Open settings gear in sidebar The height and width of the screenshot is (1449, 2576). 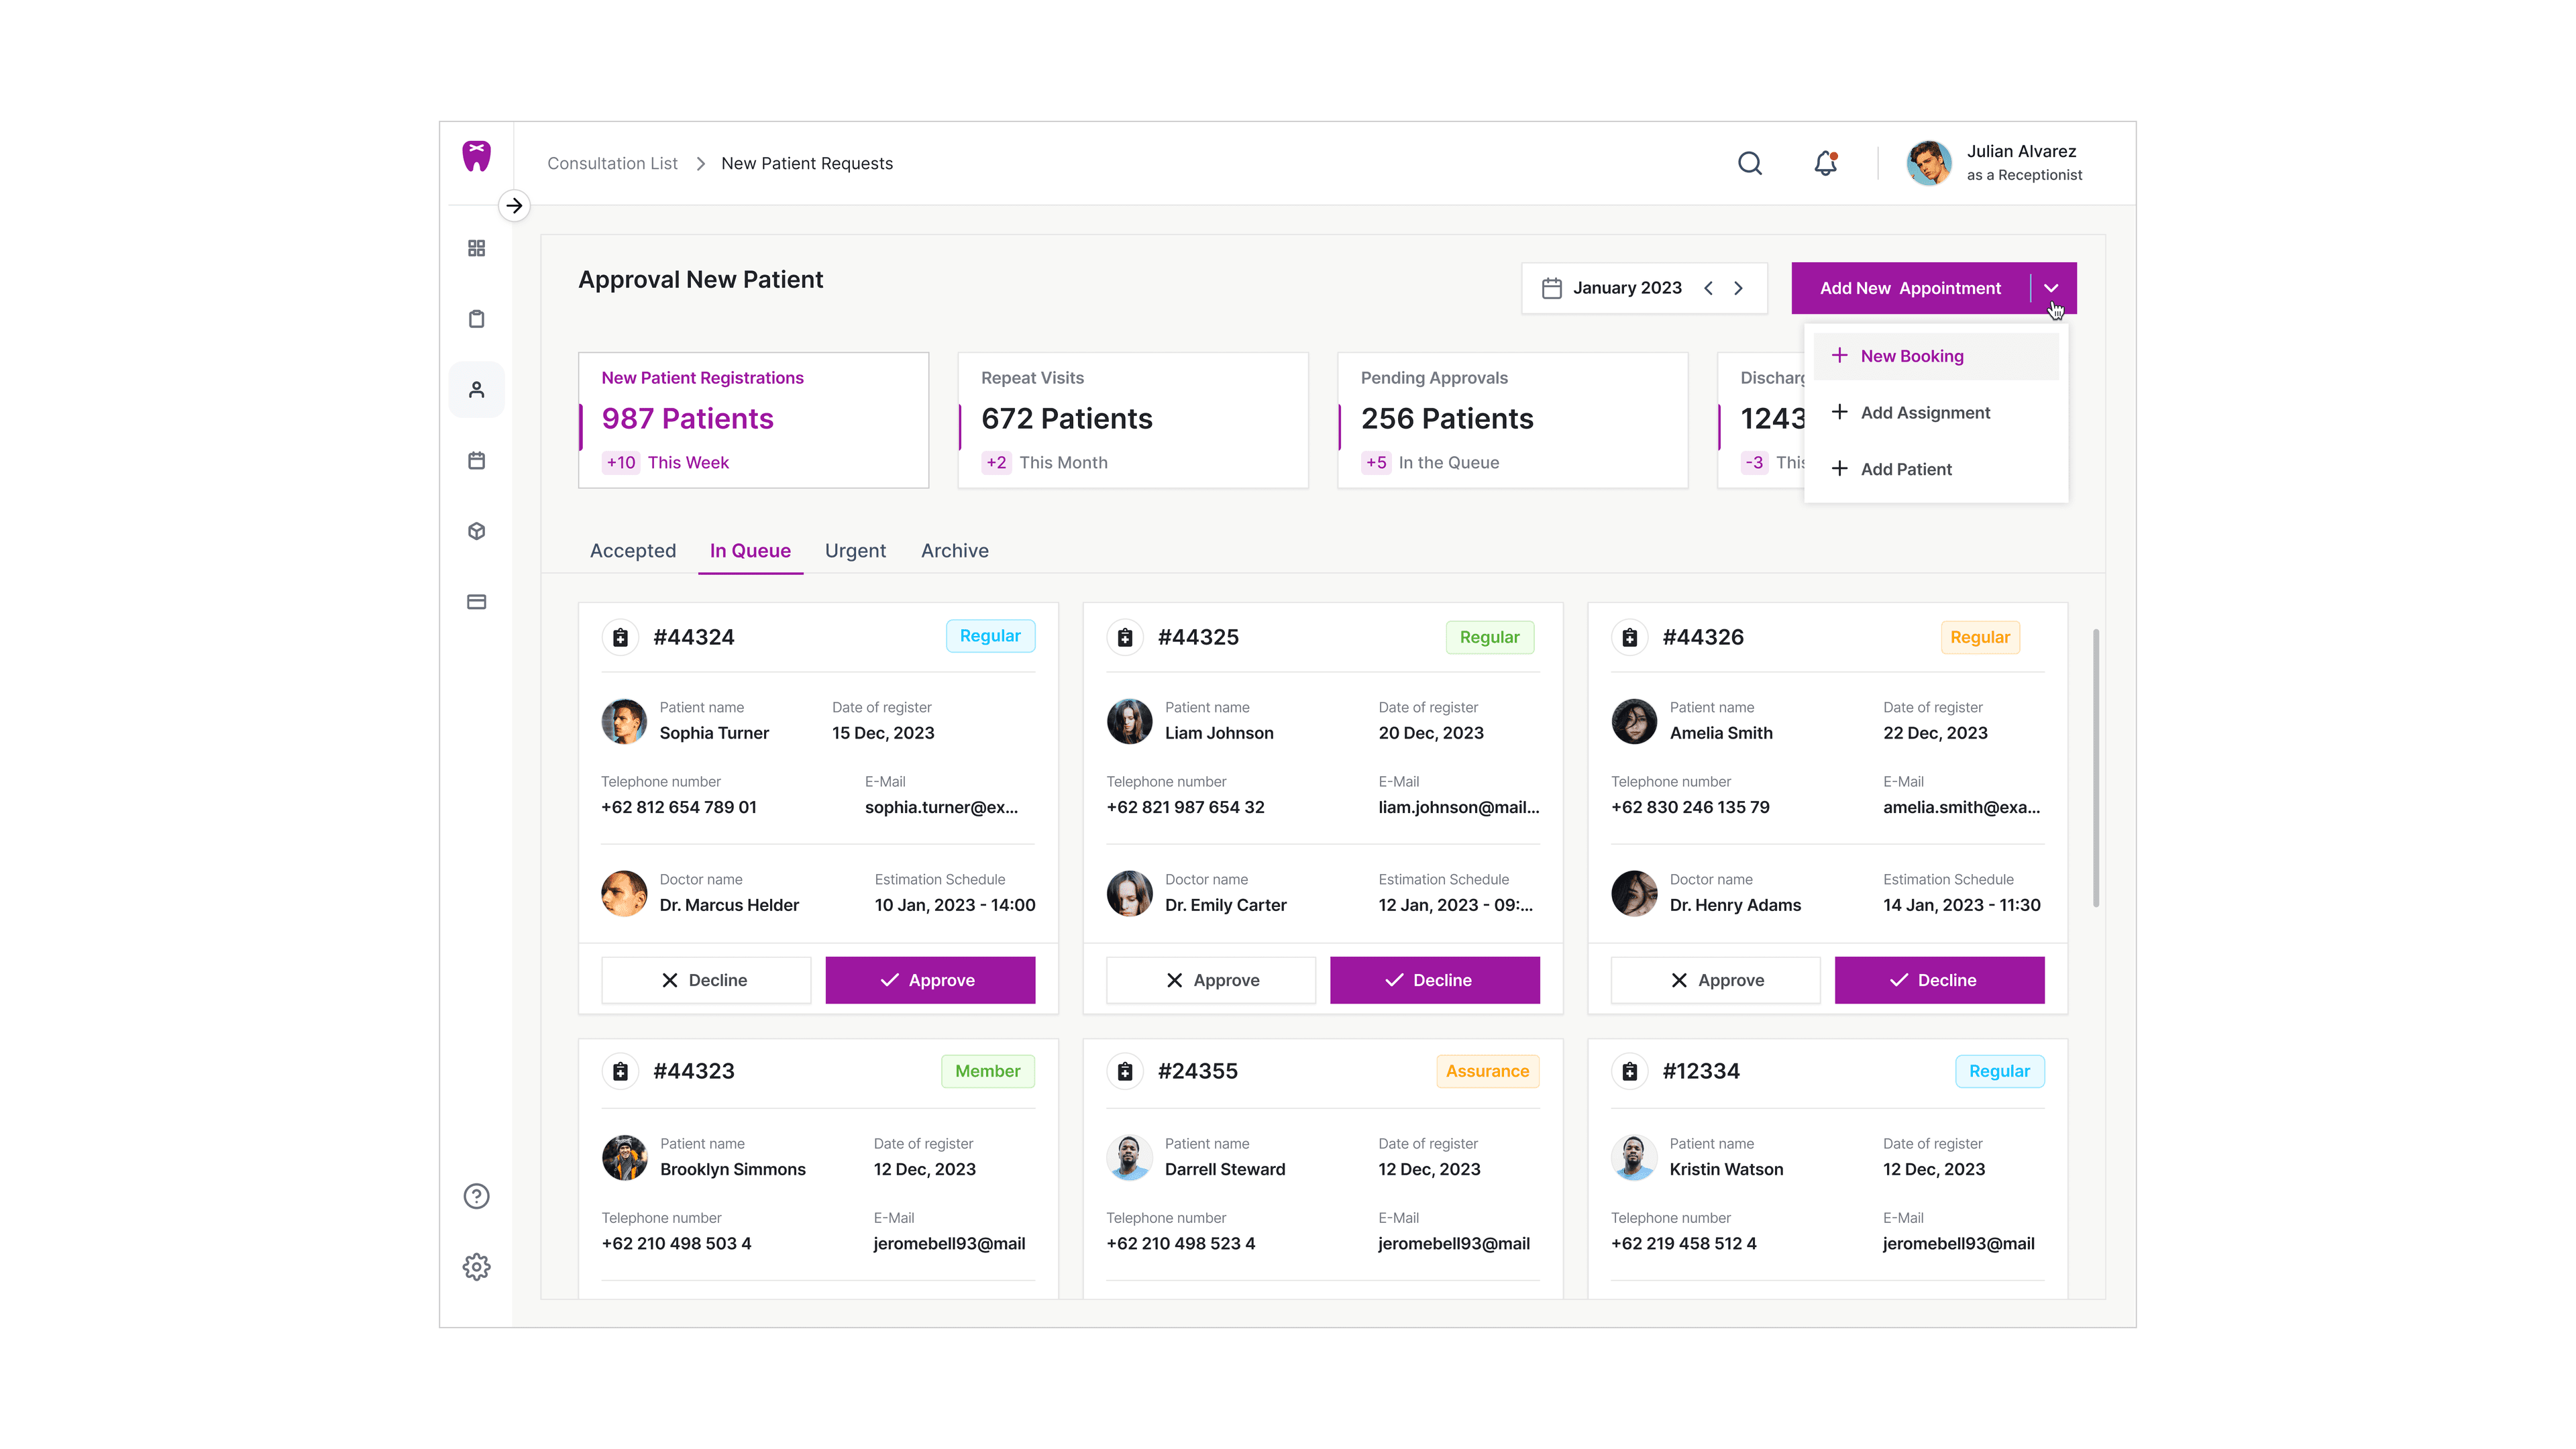coord(476,1267)
